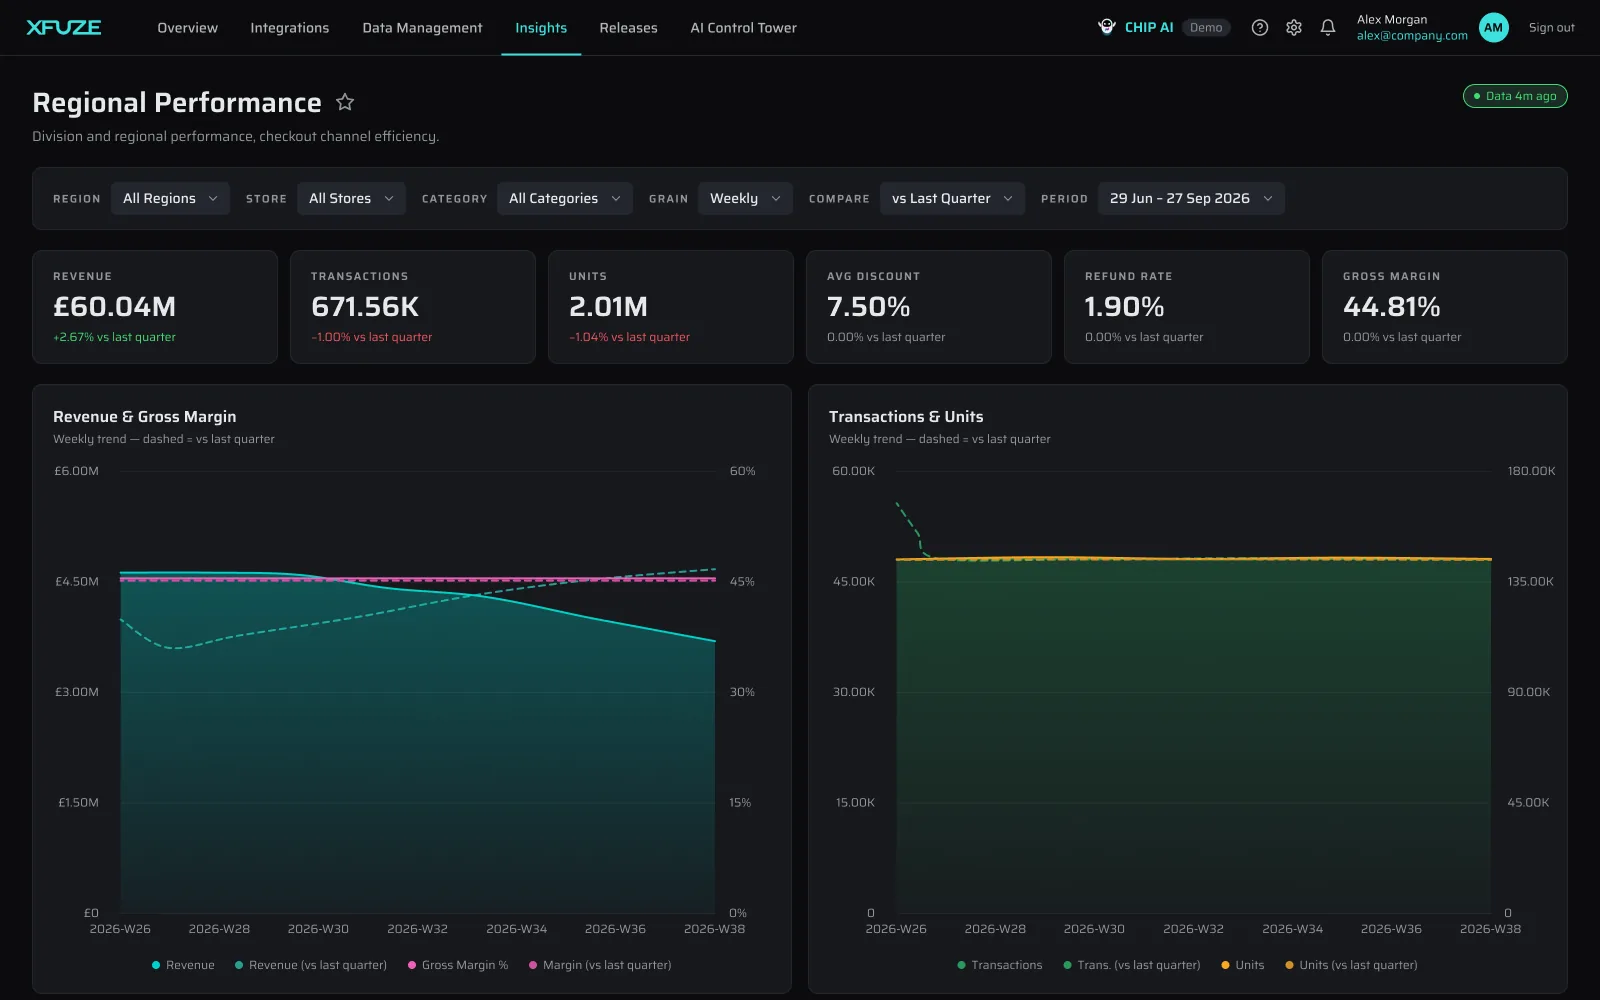The image size is (1600, 1000).
Task: Switch to Data Management tab
Action: [422, 28]
